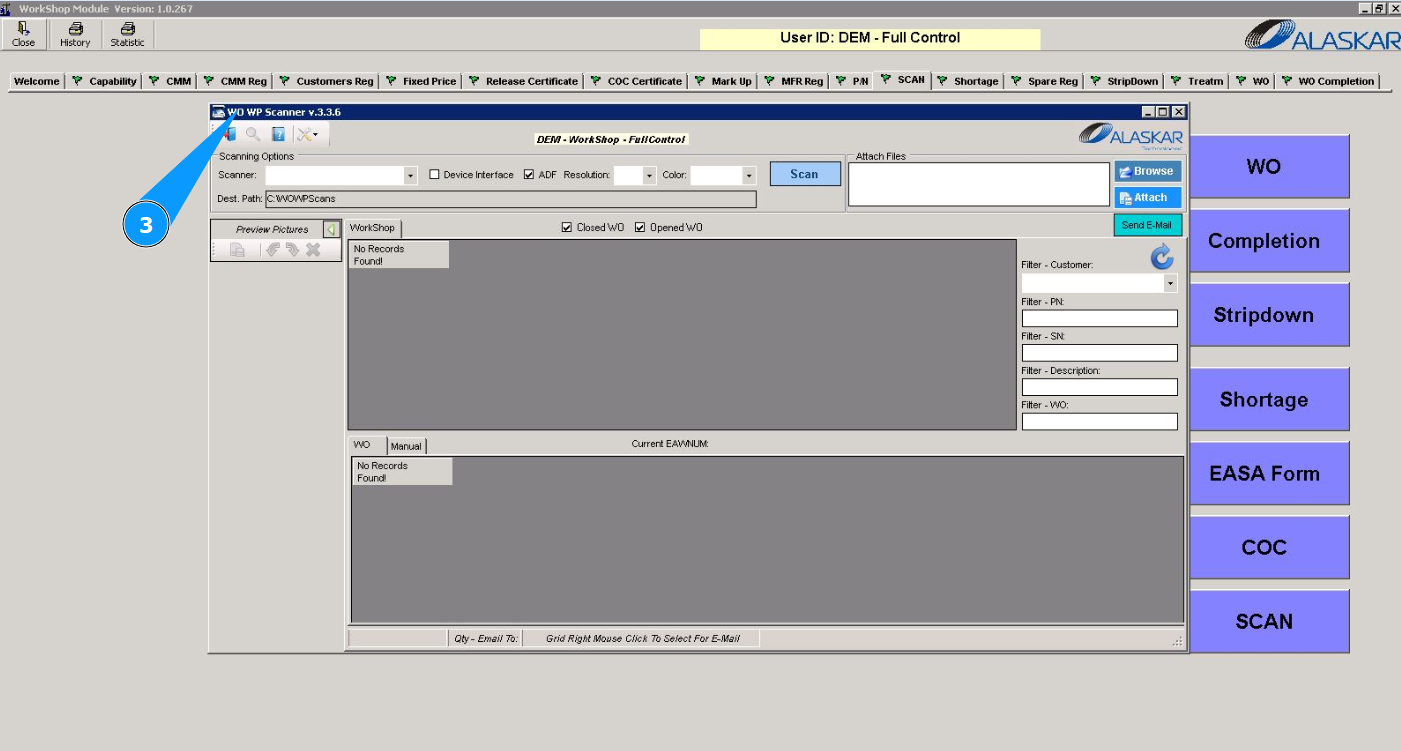Switch to the Mark Up tab
Screen dimensions: 1401x751
[723, 82]
